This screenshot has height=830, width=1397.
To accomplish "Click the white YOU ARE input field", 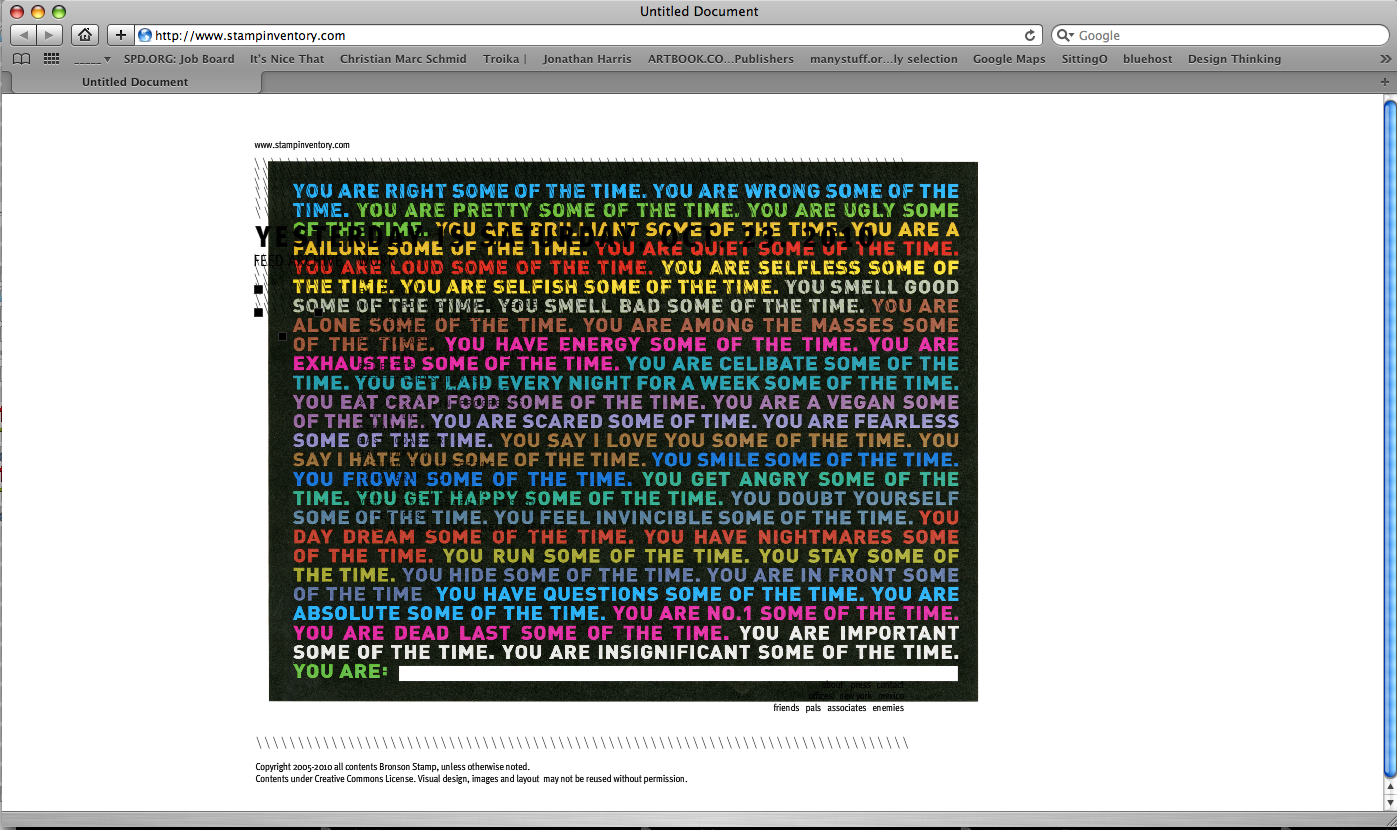I will (x=678, y=673).
